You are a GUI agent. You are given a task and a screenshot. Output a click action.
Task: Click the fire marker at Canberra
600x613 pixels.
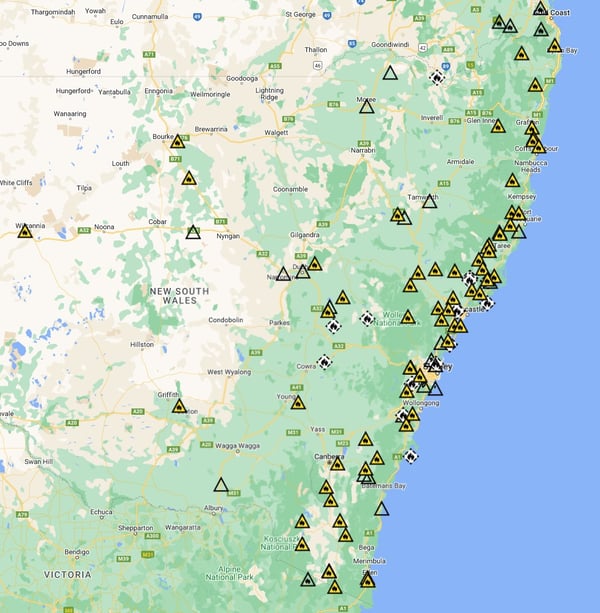tap(337, 464)
